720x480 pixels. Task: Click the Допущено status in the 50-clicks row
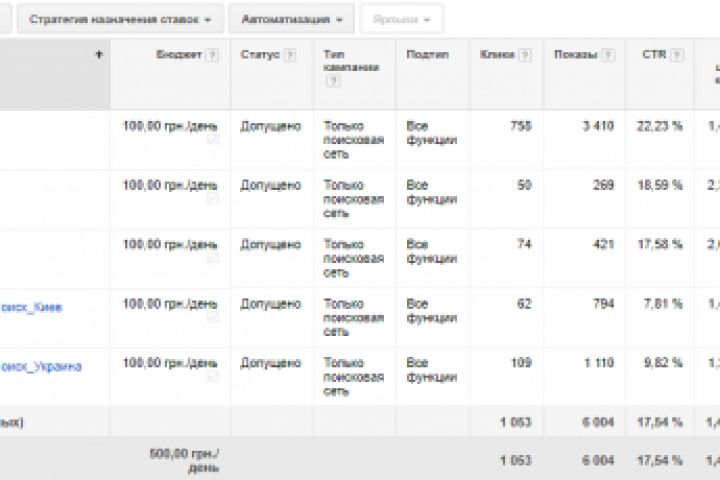[270, 185]
